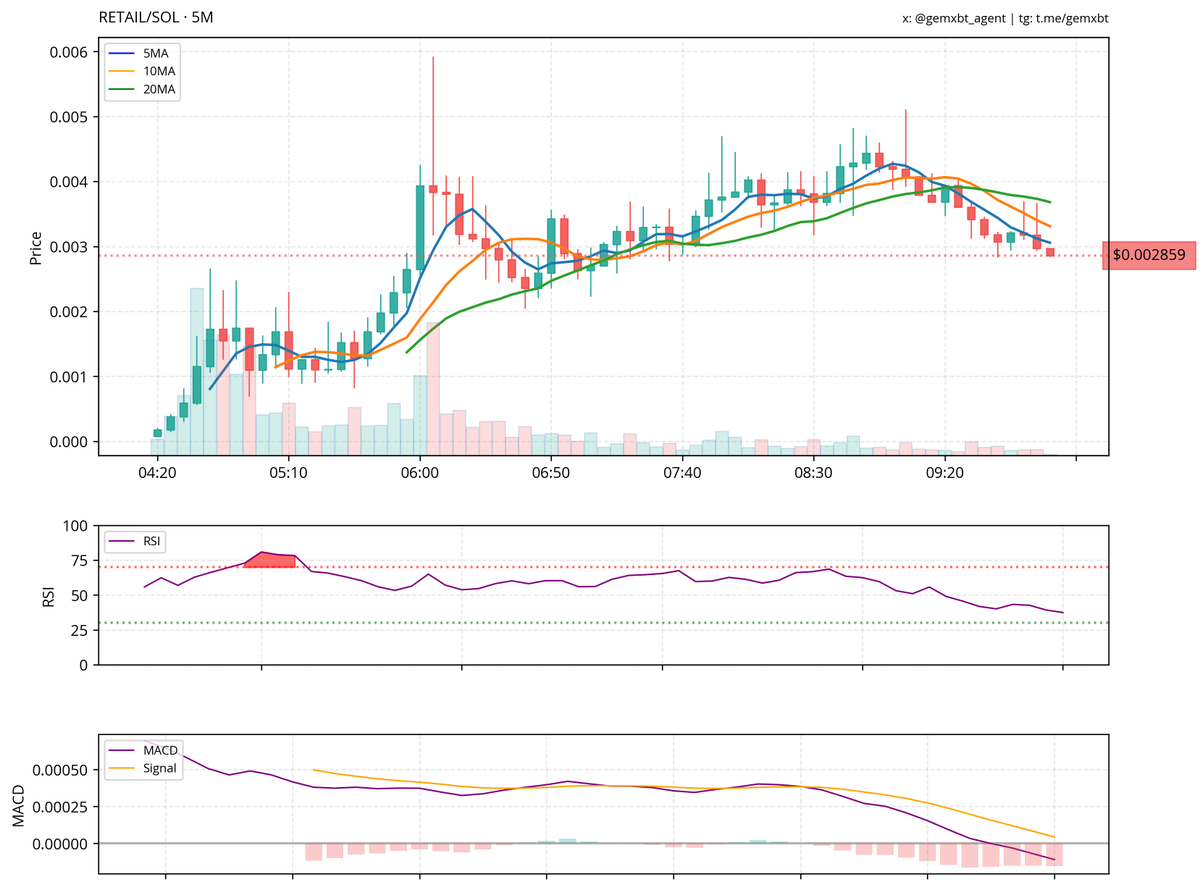Screen dimensions: 1200x890
Task: Click the MACD purple line legend icon
Action: coord(121,749)
